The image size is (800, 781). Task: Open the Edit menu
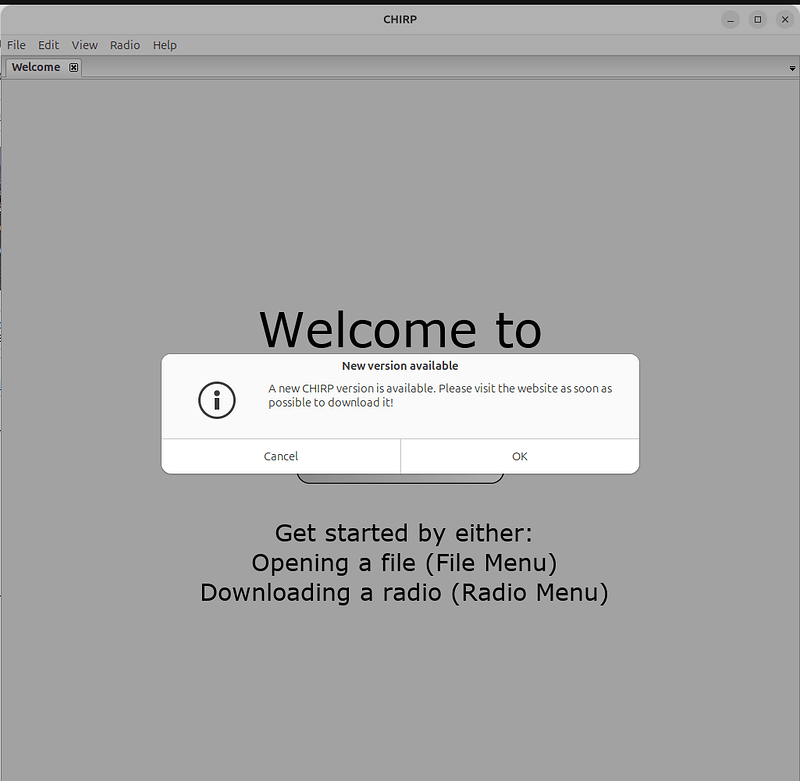pos(48,45)
